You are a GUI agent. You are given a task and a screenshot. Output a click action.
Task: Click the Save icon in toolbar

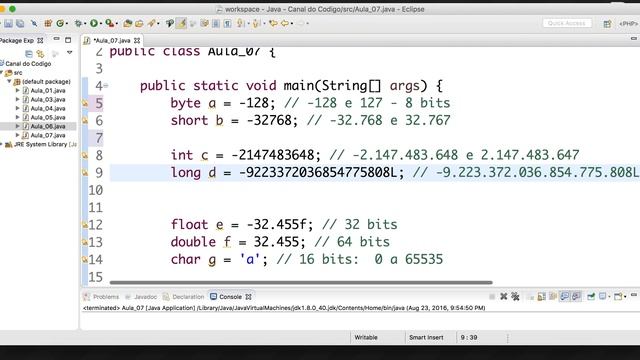pyautogui.click(x=8, y=24)
